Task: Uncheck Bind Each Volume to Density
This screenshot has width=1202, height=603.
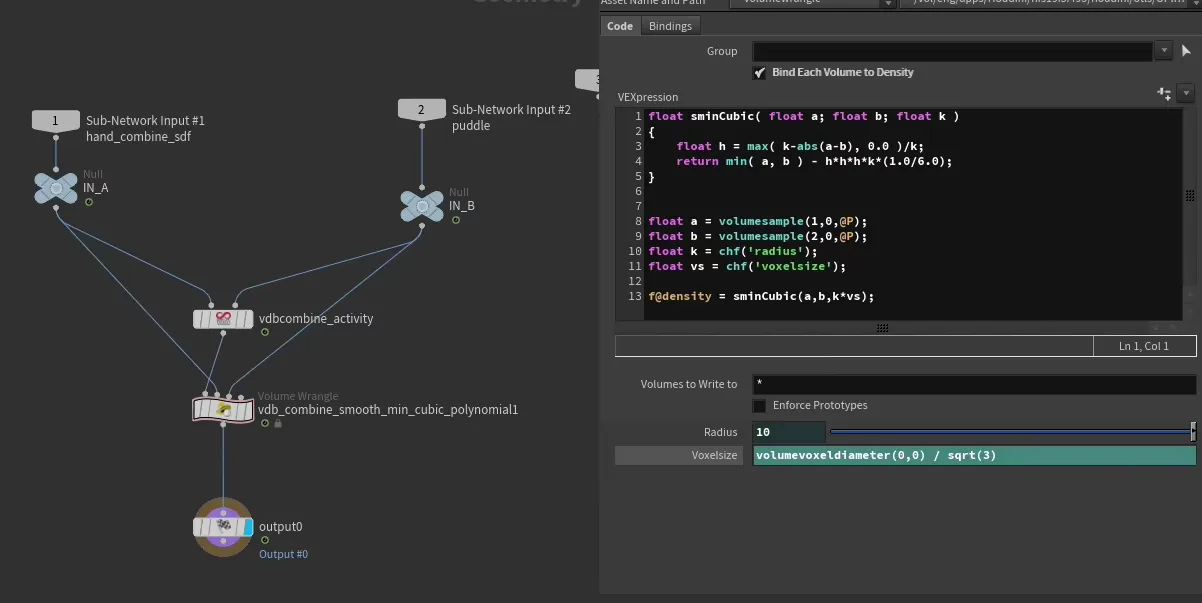Action: click(760, 73)
